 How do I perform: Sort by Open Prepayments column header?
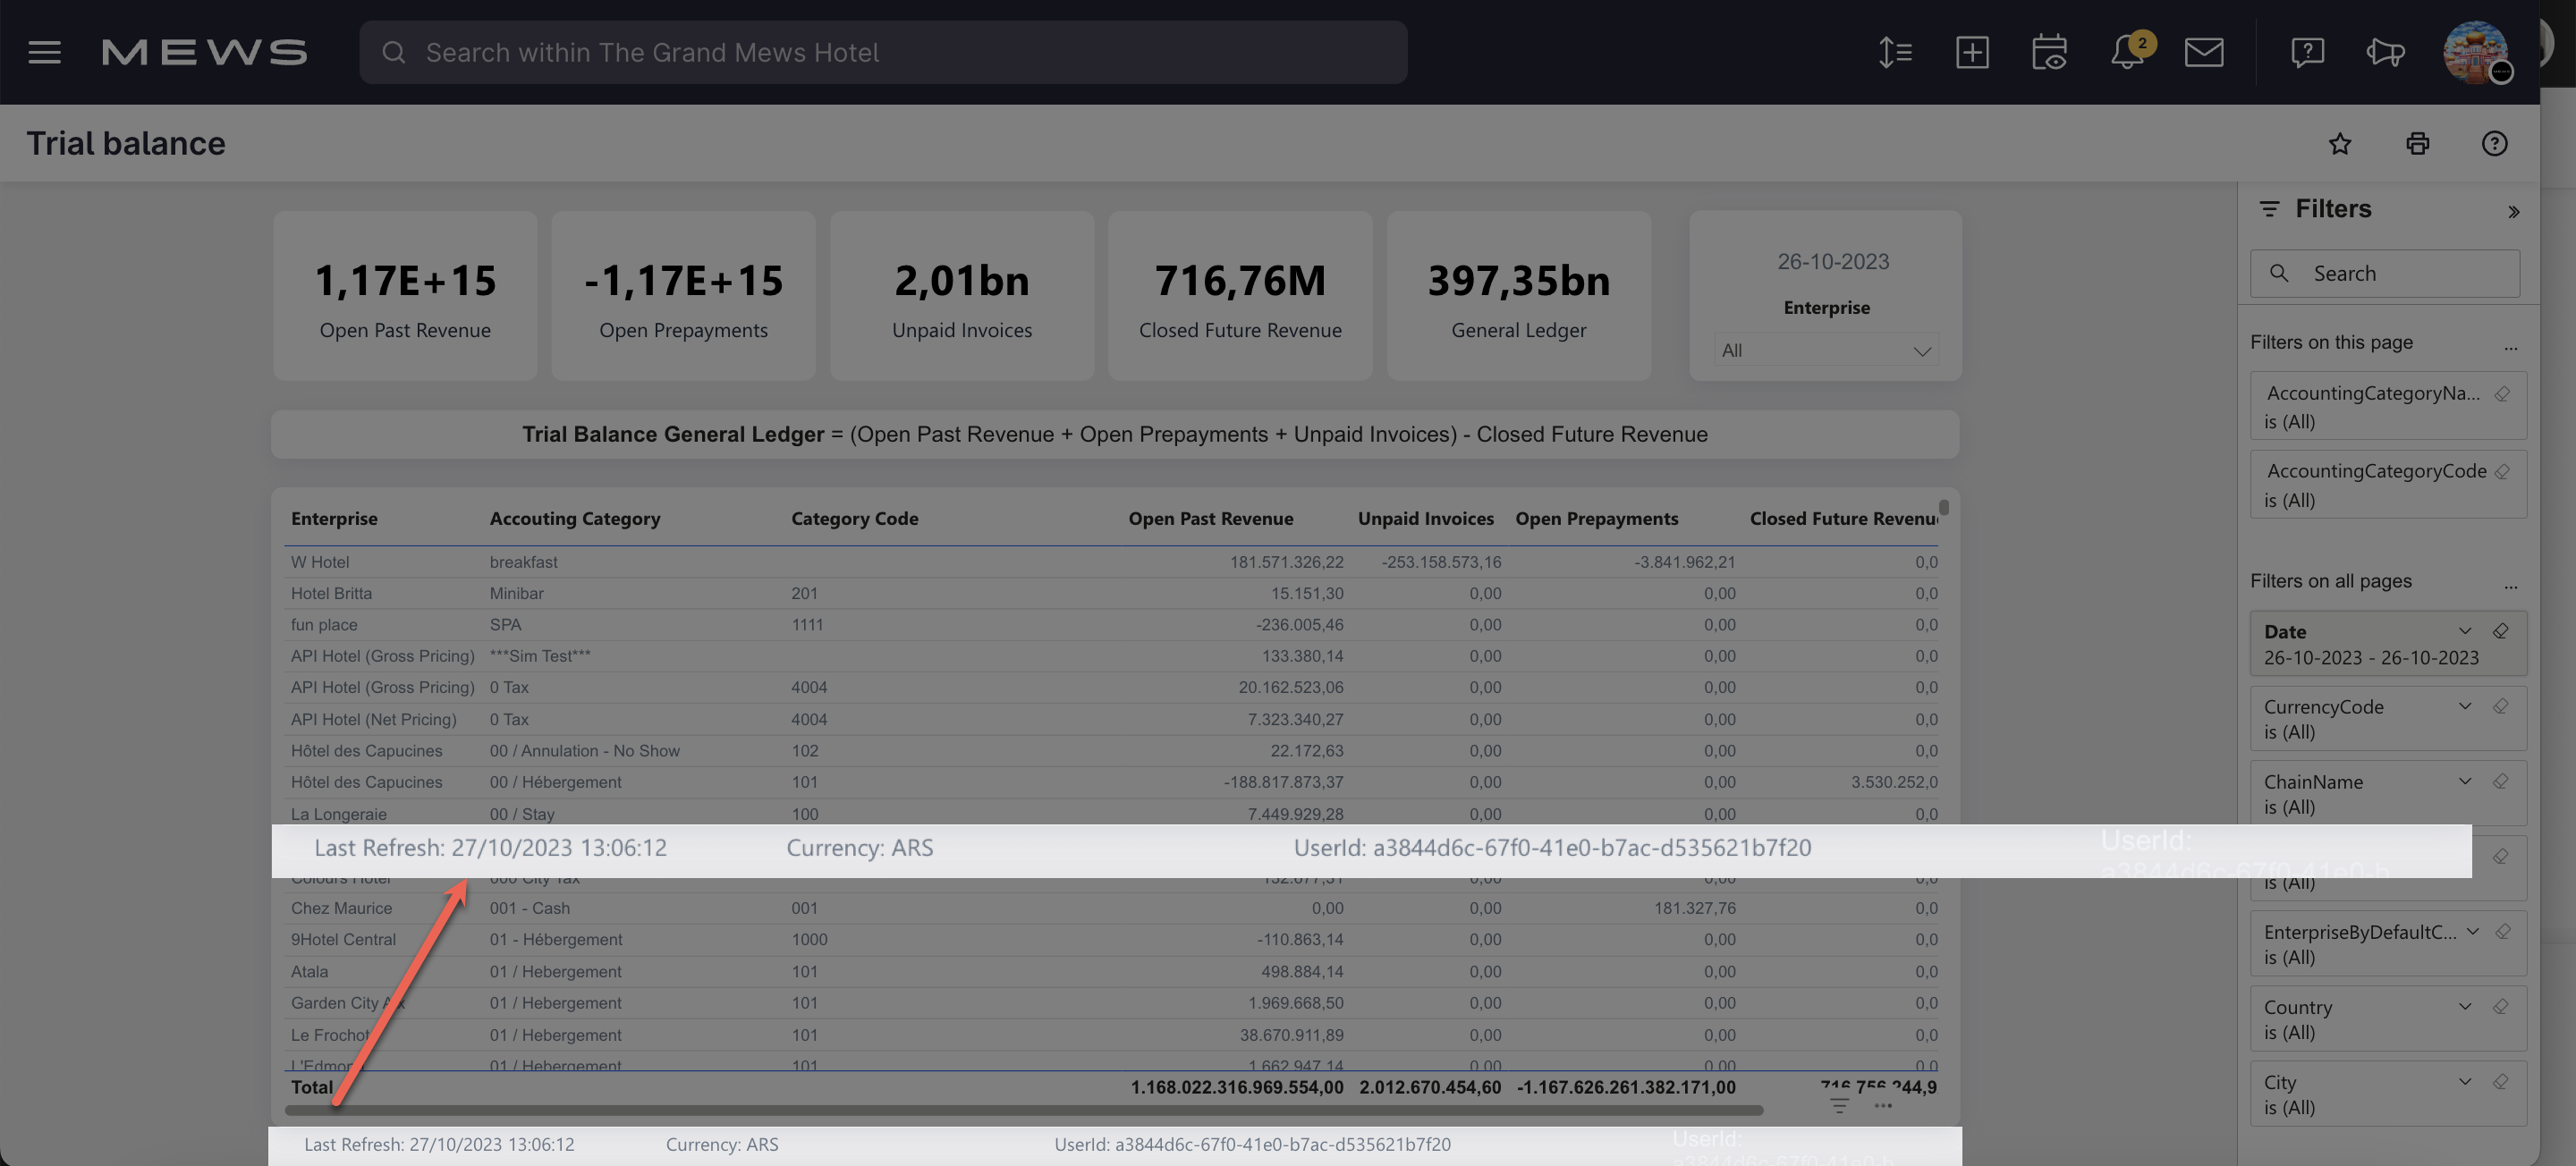tap(1597, 518)
